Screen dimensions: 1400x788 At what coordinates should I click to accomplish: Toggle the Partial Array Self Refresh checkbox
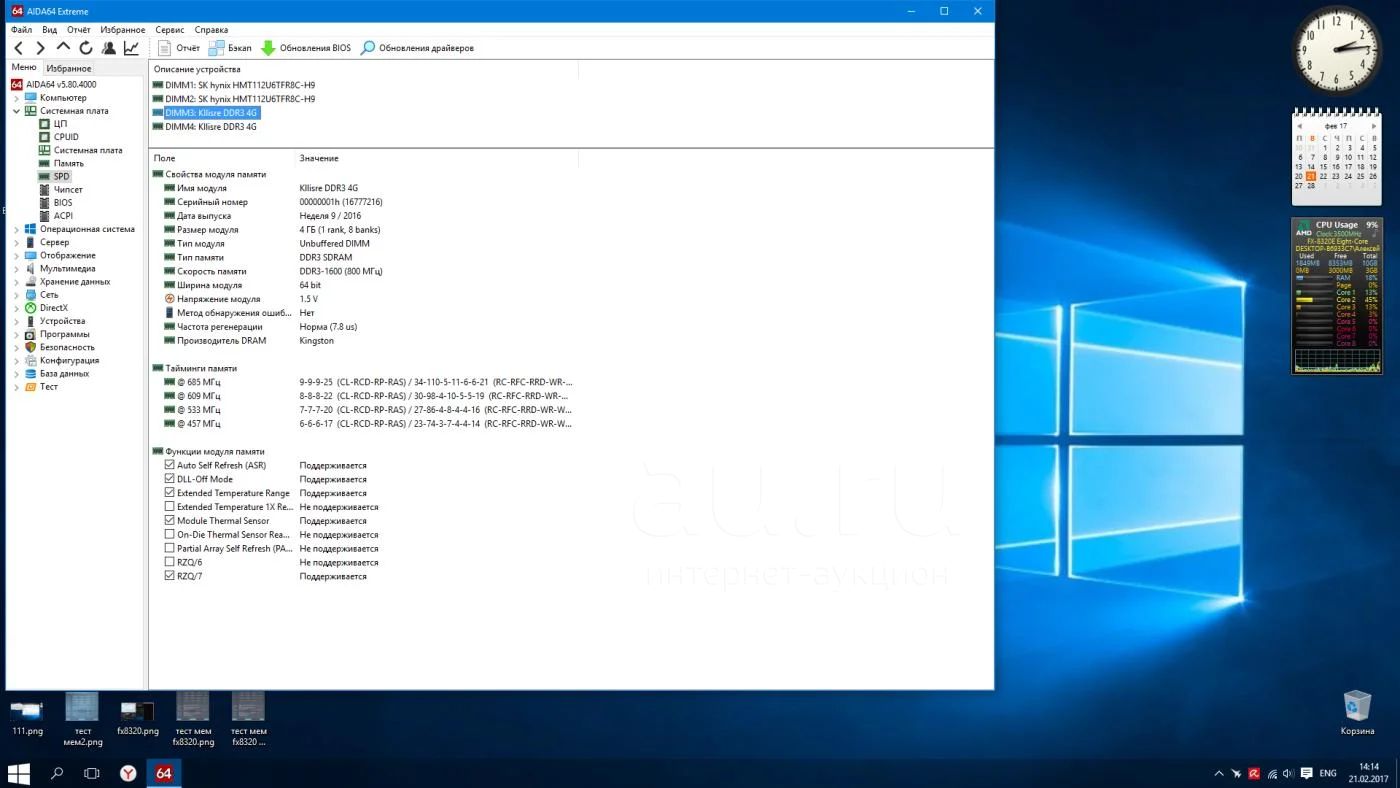coord(169,549)
